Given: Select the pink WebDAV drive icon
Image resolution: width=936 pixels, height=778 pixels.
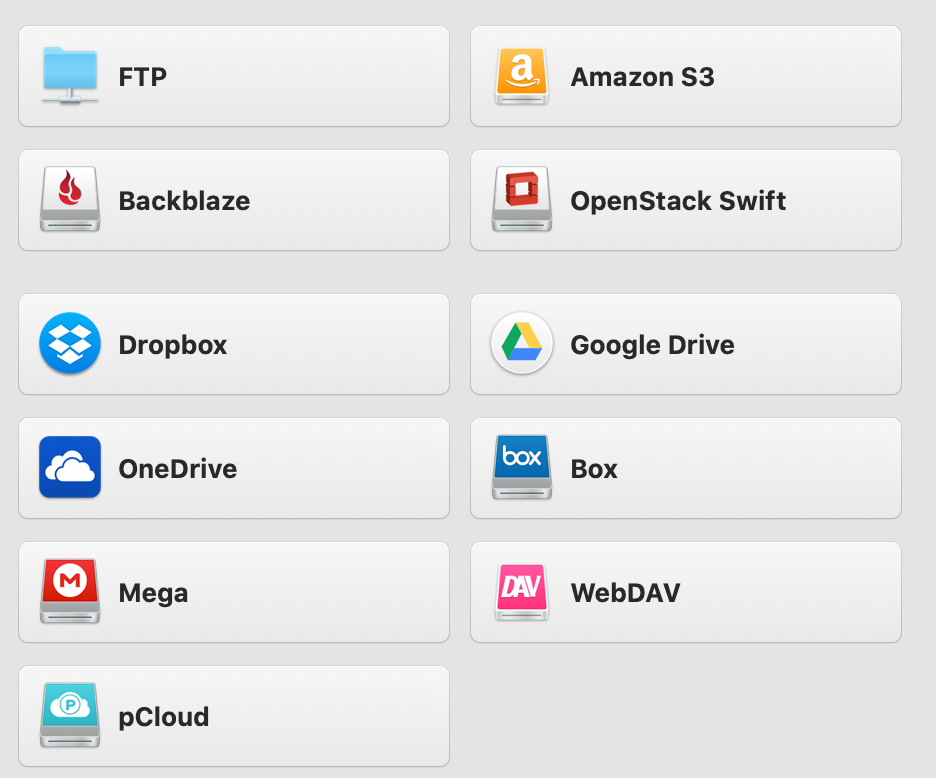Looking at the screenshot, I should (x=522, y=592).
